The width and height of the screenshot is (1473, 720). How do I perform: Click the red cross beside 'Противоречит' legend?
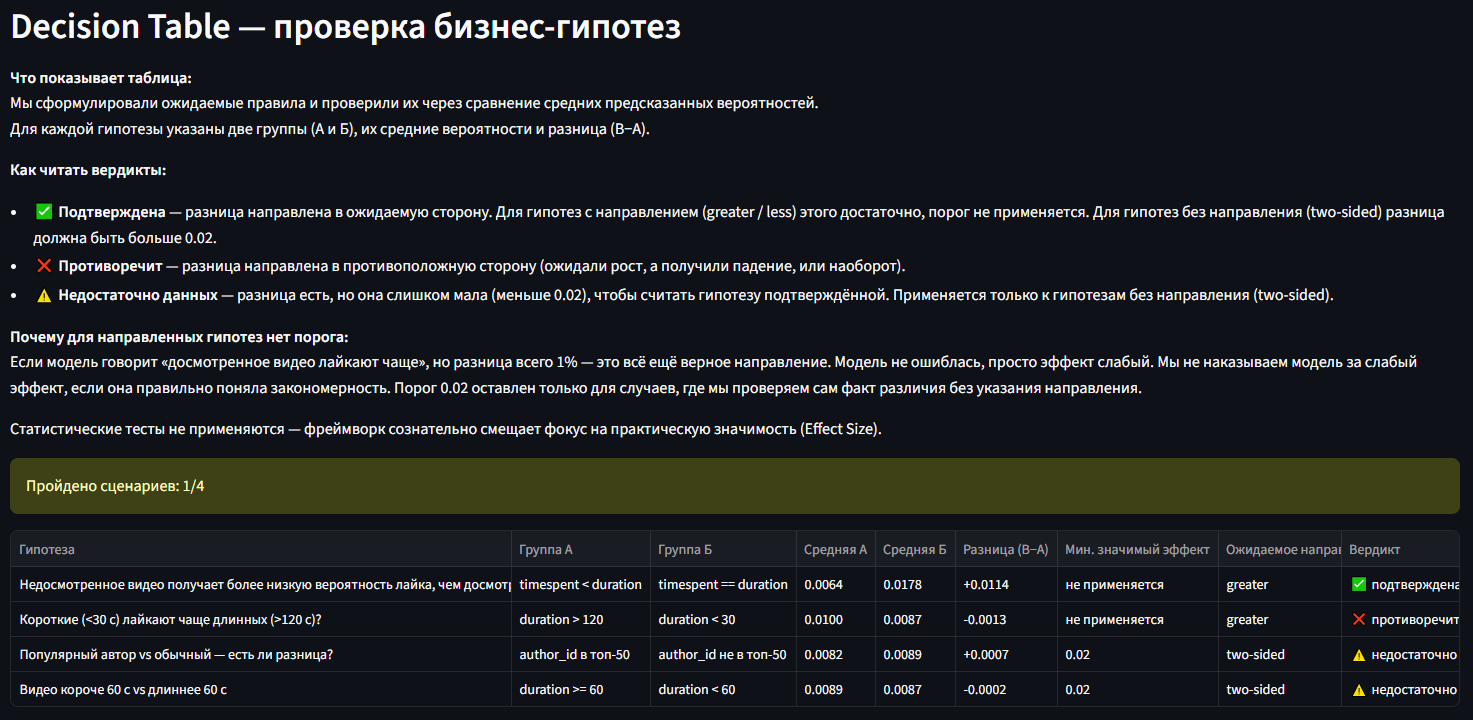tap(43, 266)
